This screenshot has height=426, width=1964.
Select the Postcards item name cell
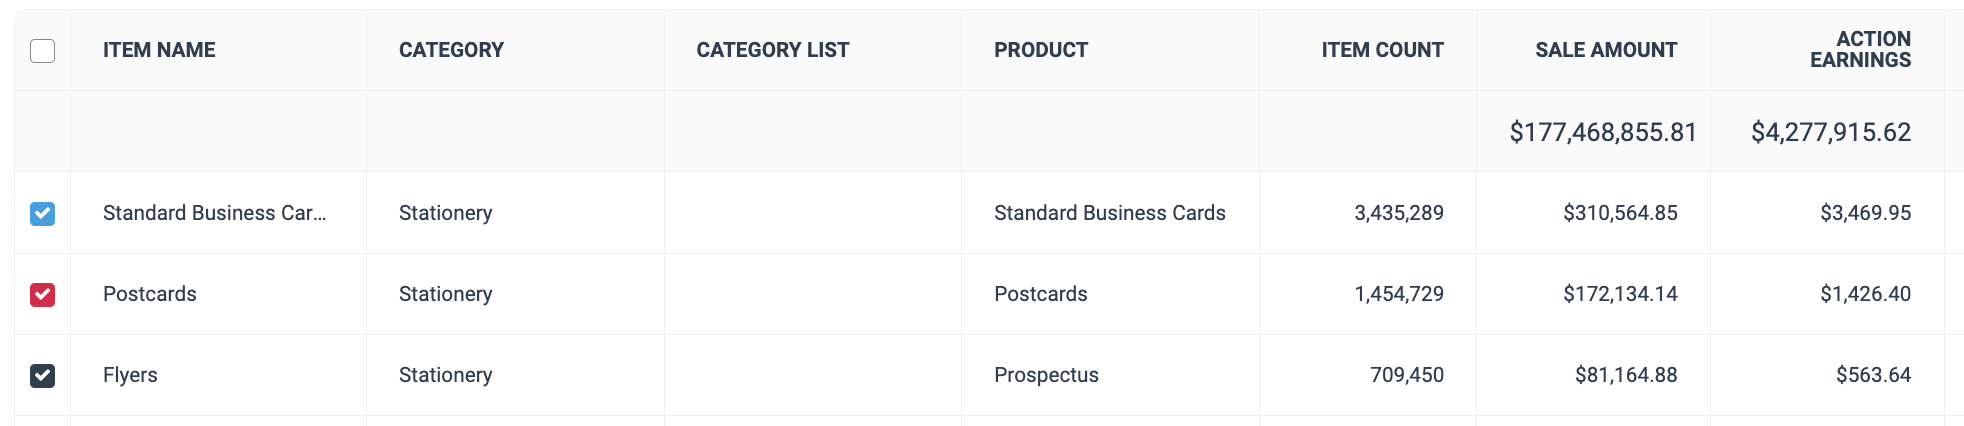[150, 294]
